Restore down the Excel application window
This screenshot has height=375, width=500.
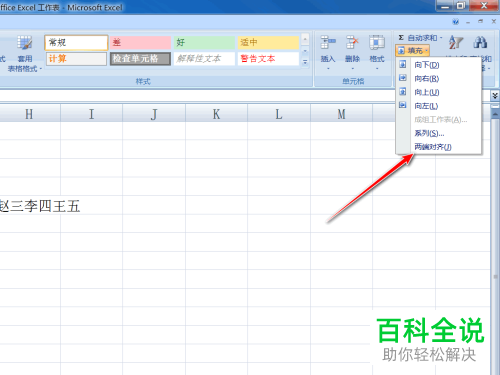click(461, 6)
